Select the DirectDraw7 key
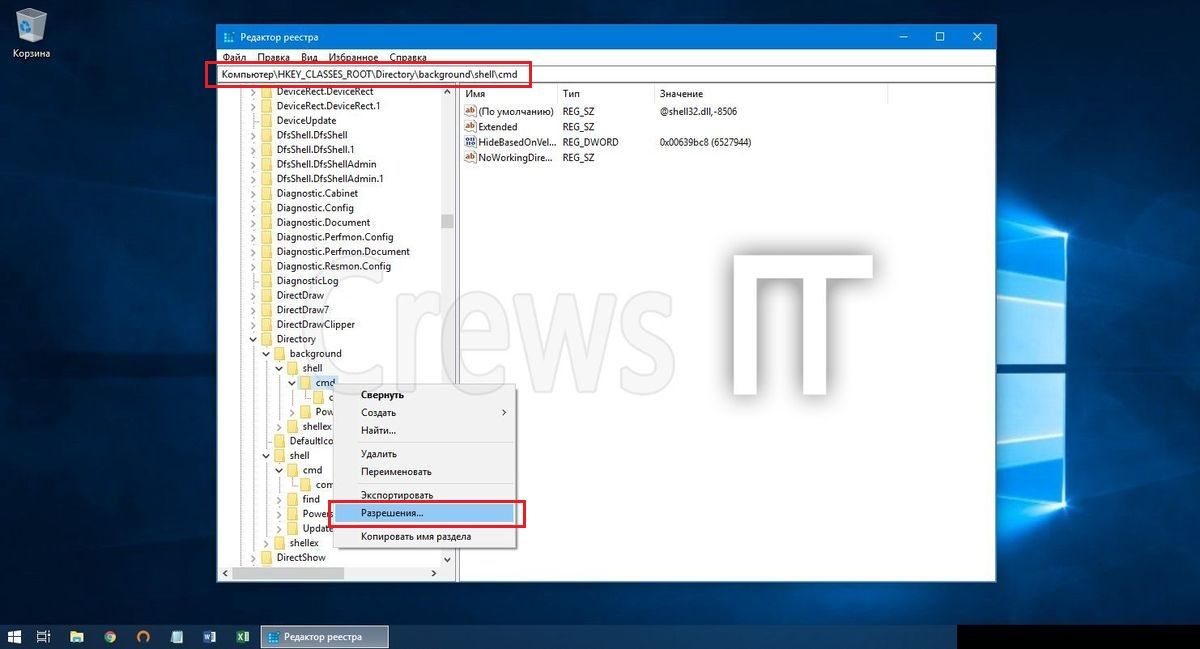1200x649 pixels. 302,310
